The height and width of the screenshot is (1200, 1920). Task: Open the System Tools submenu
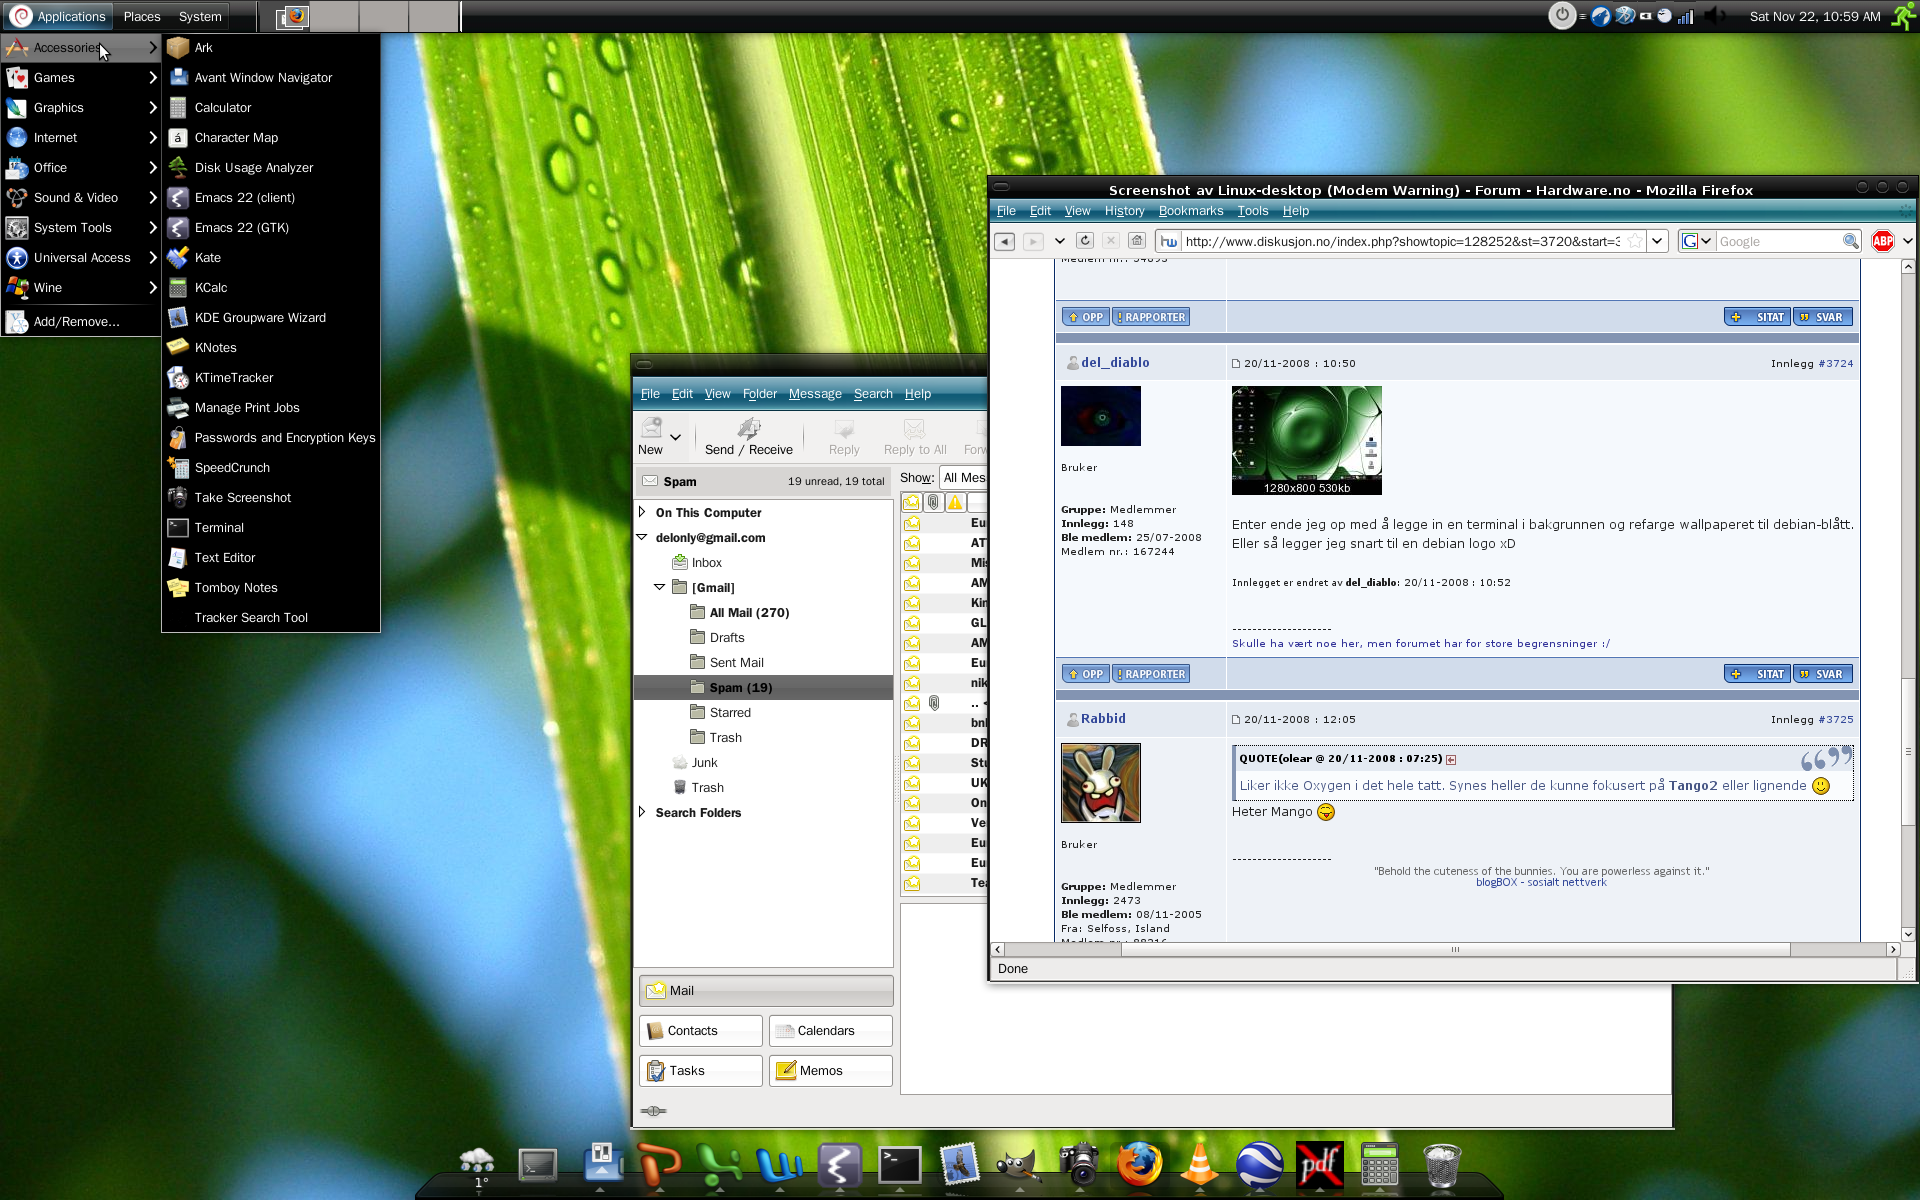81,227
